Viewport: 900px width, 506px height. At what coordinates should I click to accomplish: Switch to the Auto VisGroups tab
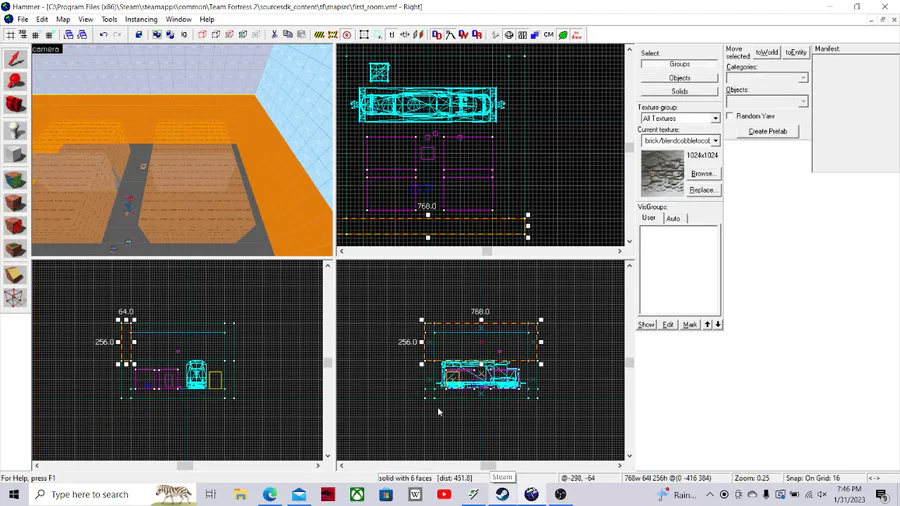[673, 219]
